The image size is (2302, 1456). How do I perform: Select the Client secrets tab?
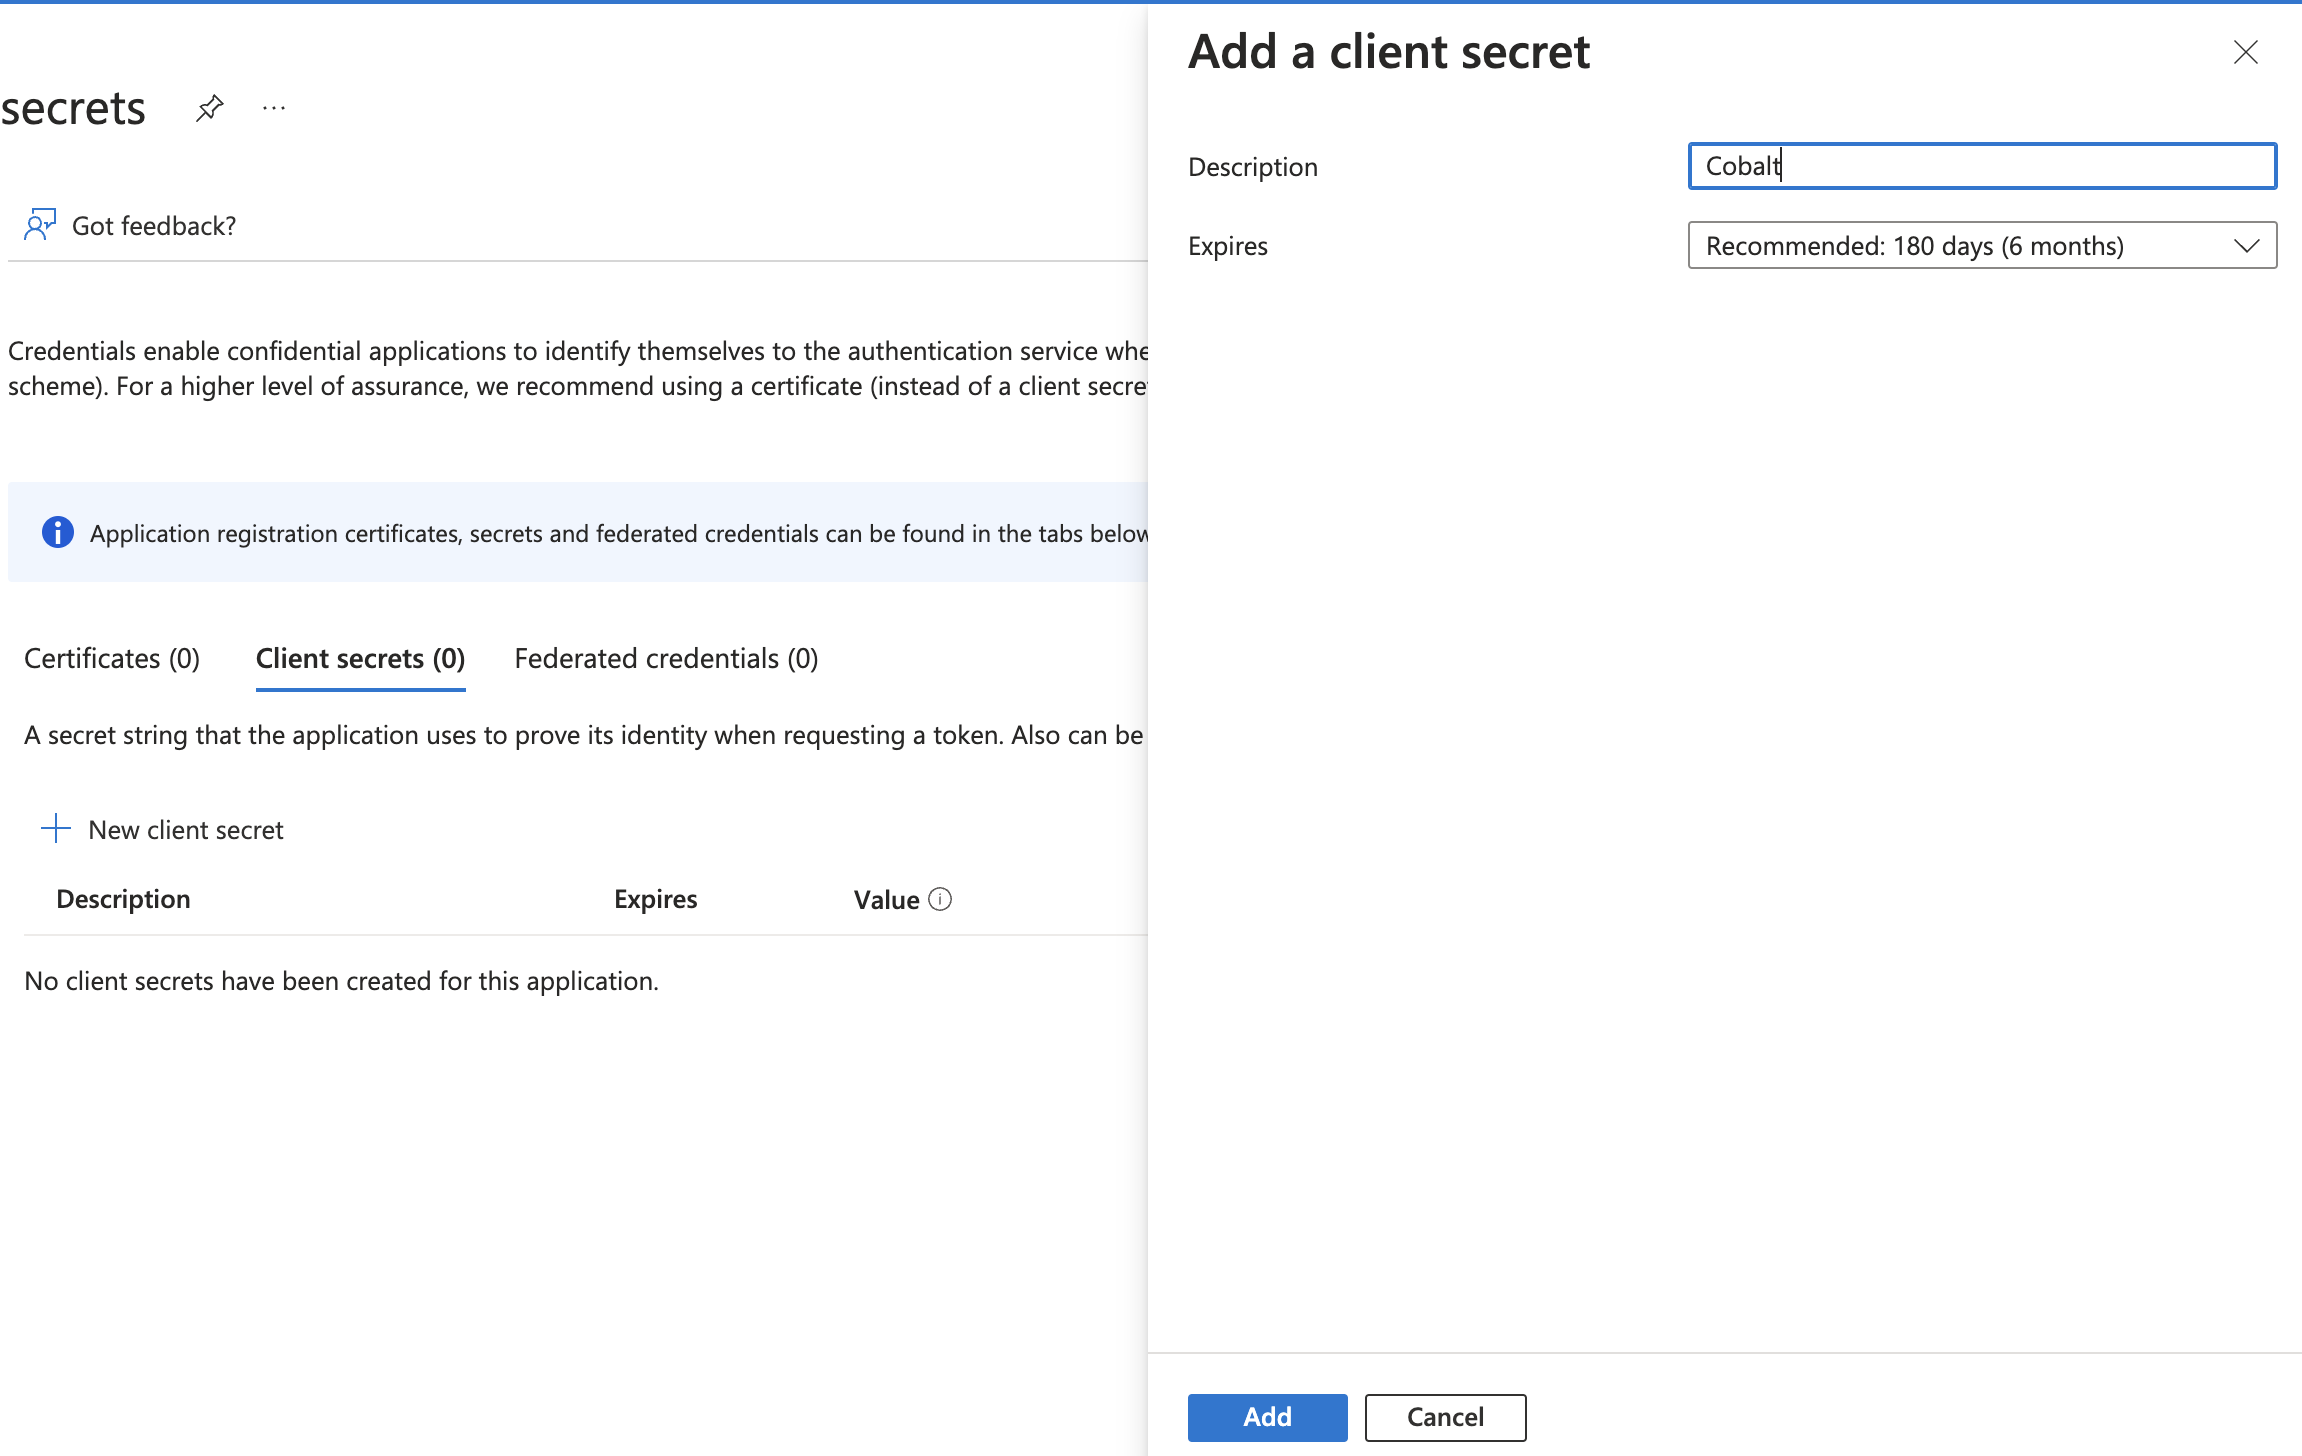pyautogui.click(x=360, y=658)
